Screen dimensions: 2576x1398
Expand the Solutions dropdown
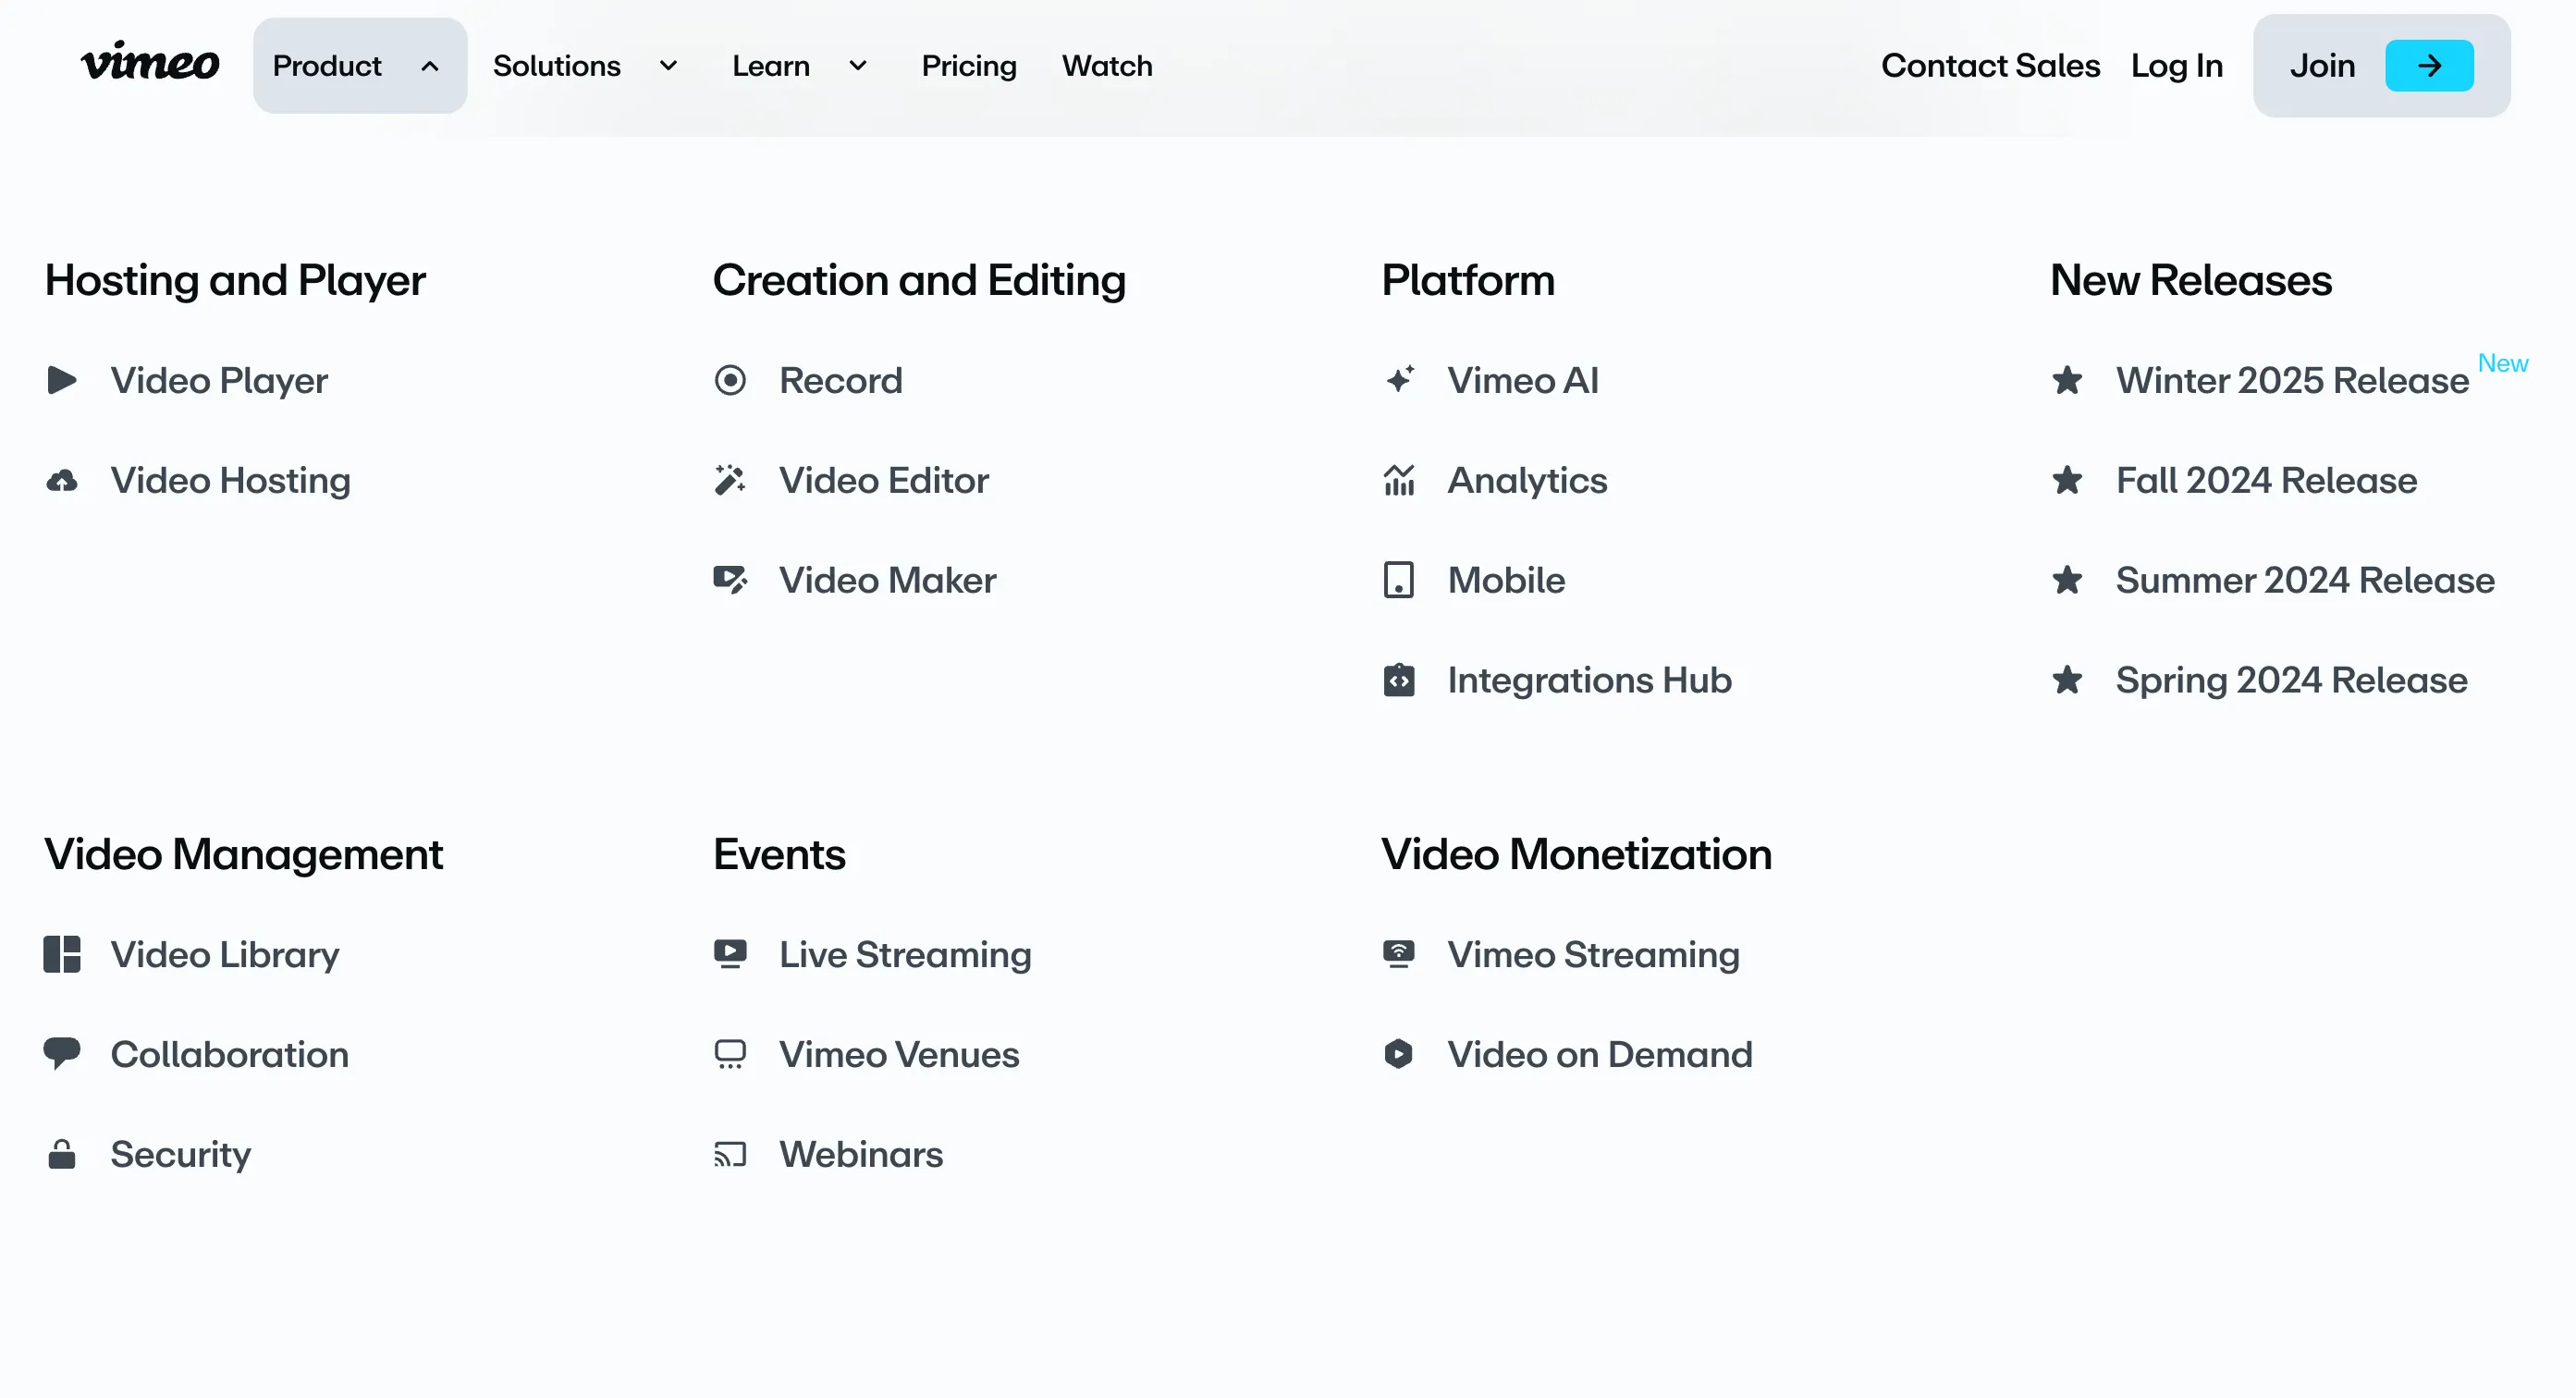(x=586, y=65)
